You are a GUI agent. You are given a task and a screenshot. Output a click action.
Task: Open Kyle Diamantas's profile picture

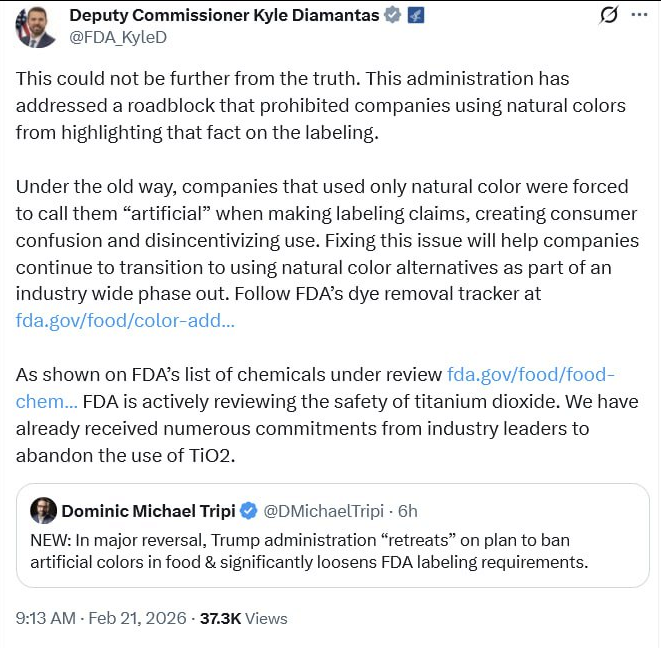[36, 26]
